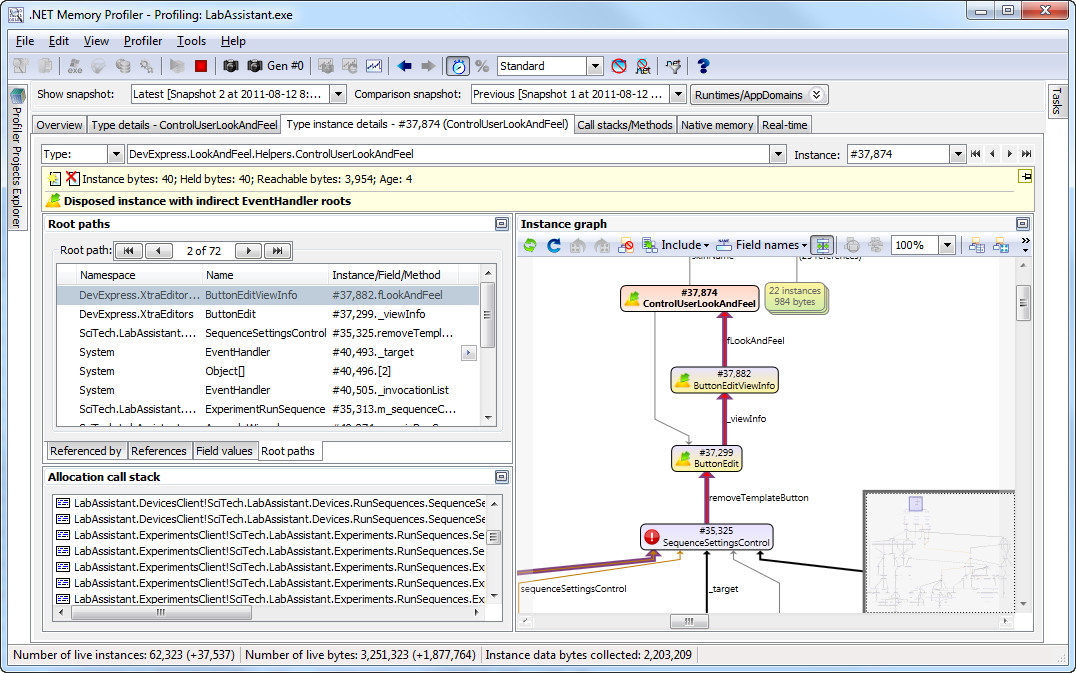1076x673 pixels.
Task: Open the type name ControlUserLookAndFeel dropdown
Action: [x=777, y=154]
